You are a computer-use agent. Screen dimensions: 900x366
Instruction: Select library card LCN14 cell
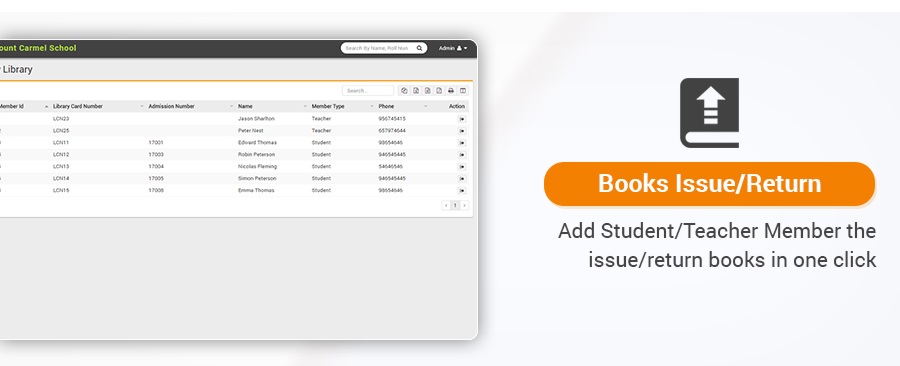61,178
